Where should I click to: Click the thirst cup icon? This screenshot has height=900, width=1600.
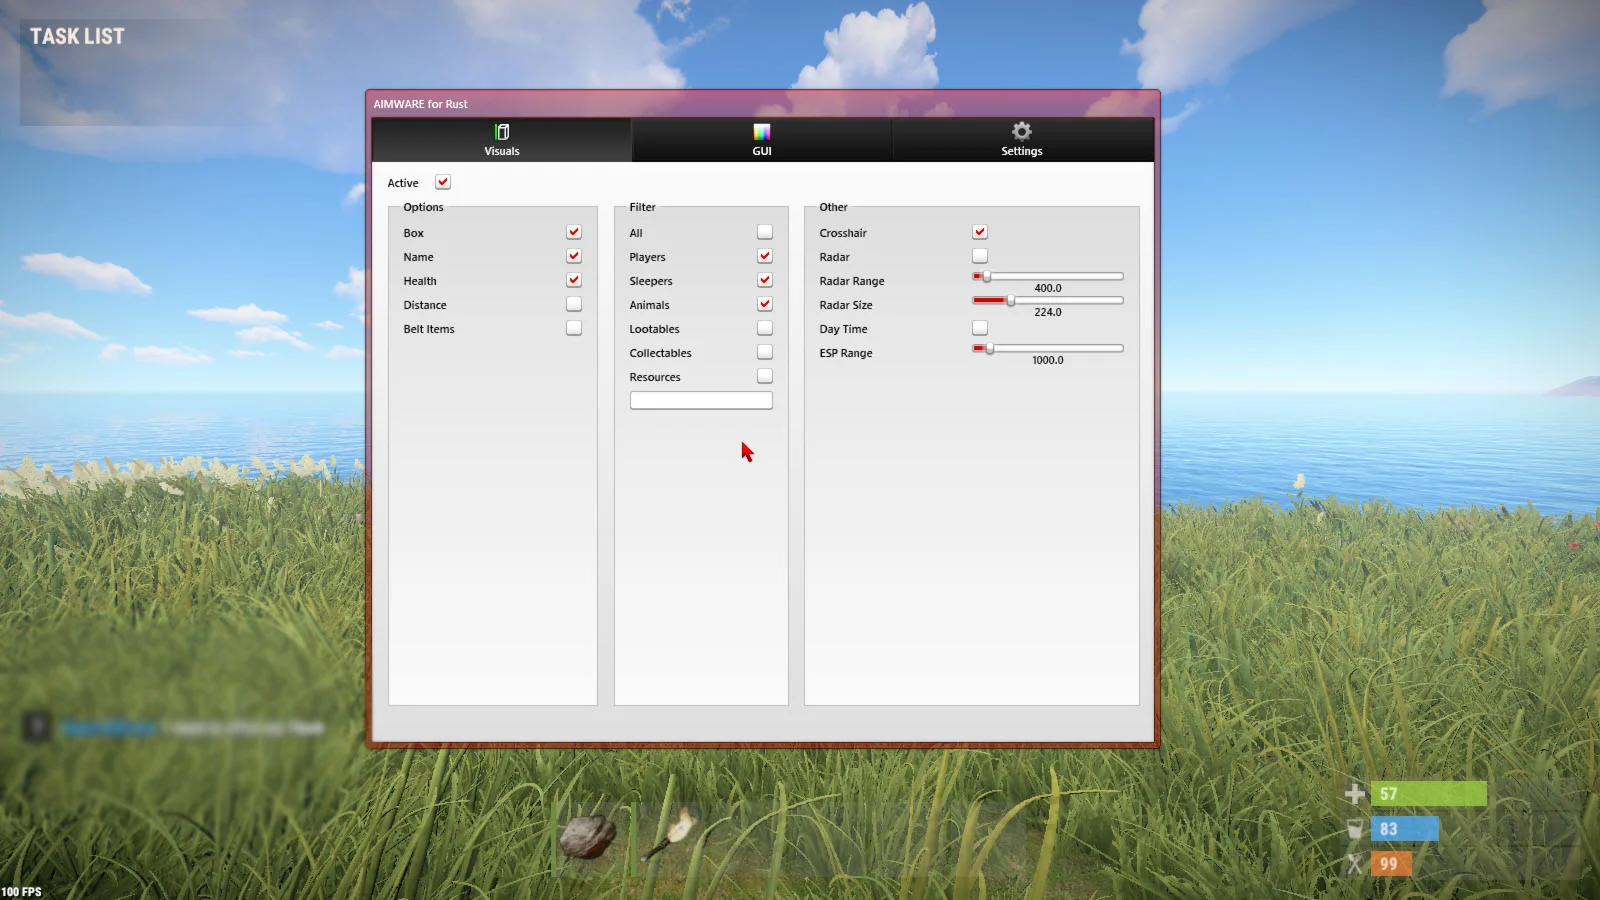tap(1355, 829)
